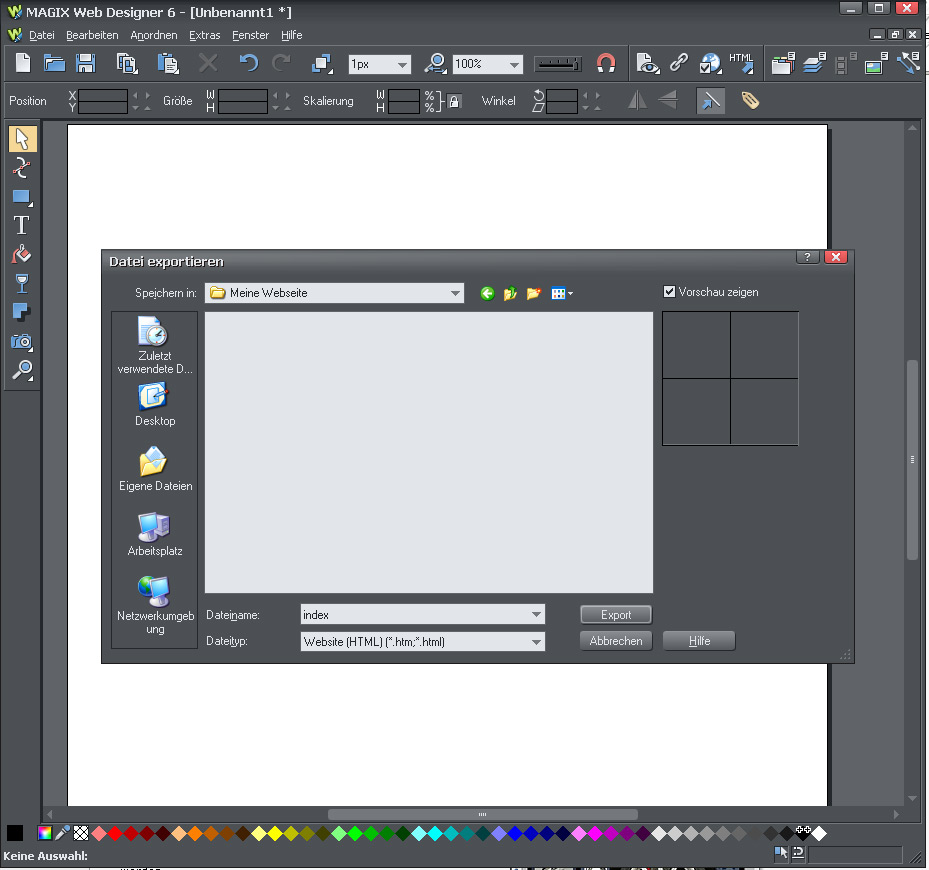Click the New document icon
The image size is (929, 870).
click(x=23, y=63)
